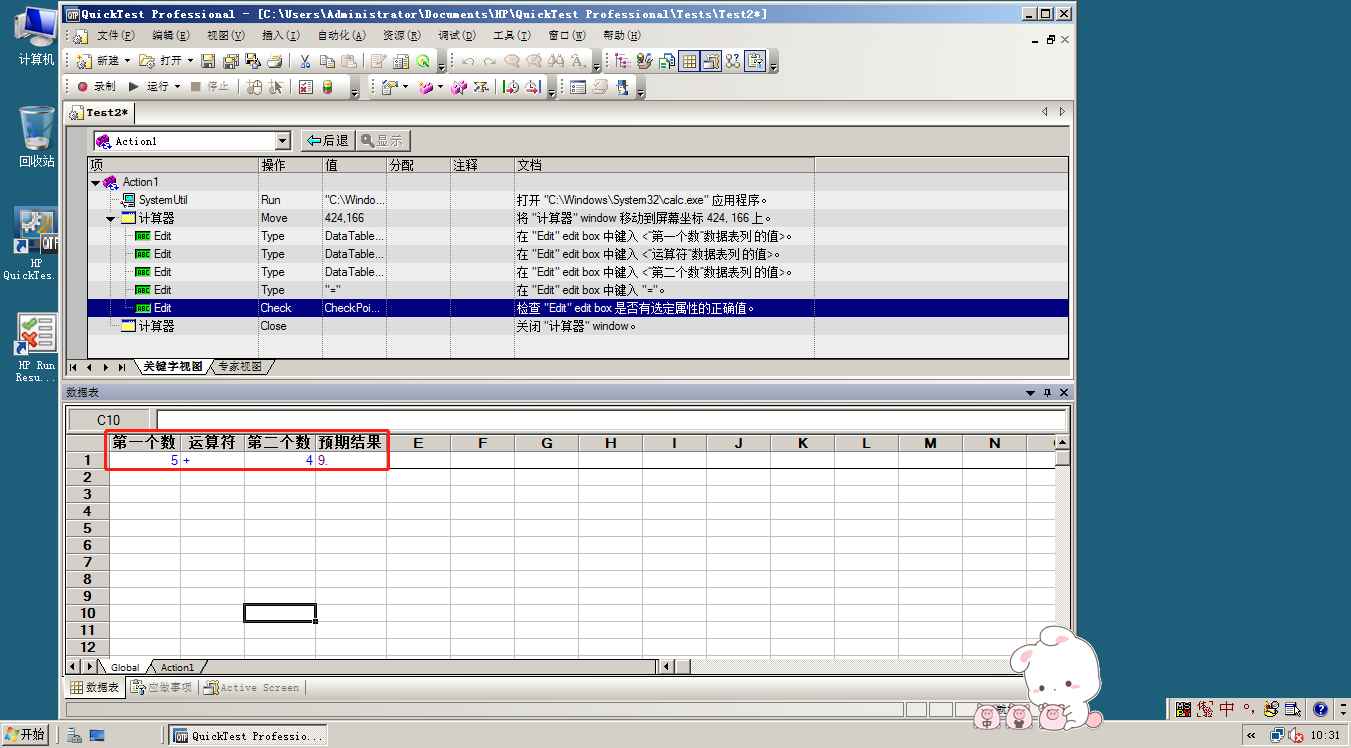Switch to the 专家视图 tab
Screen dimensions: 1351x748
(x=239, y=367)
